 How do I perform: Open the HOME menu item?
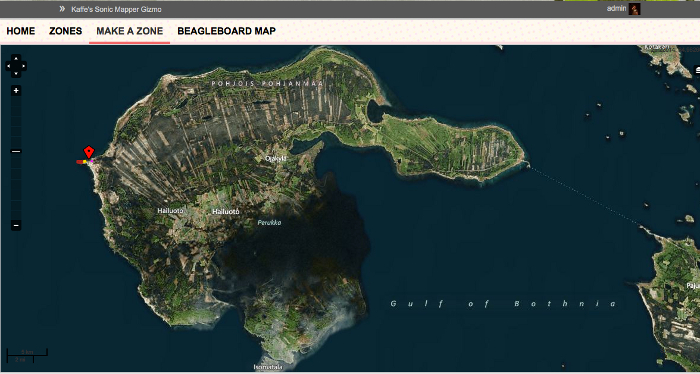coord(21,31)
